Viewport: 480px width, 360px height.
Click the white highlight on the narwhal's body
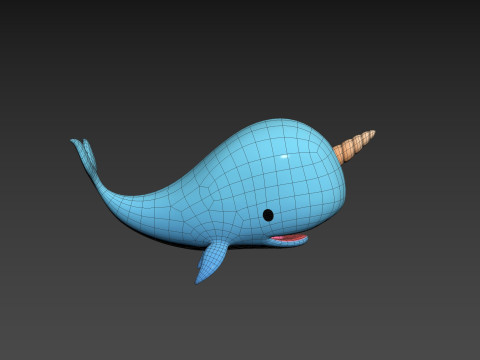click(284, 157)
